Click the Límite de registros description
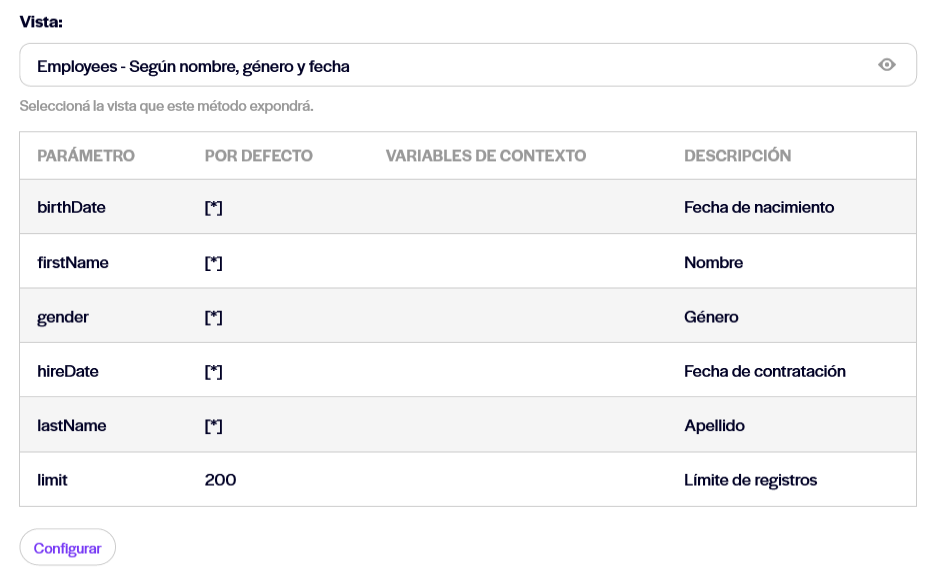This screenshot has width=947, height=573. click(750, 479)
